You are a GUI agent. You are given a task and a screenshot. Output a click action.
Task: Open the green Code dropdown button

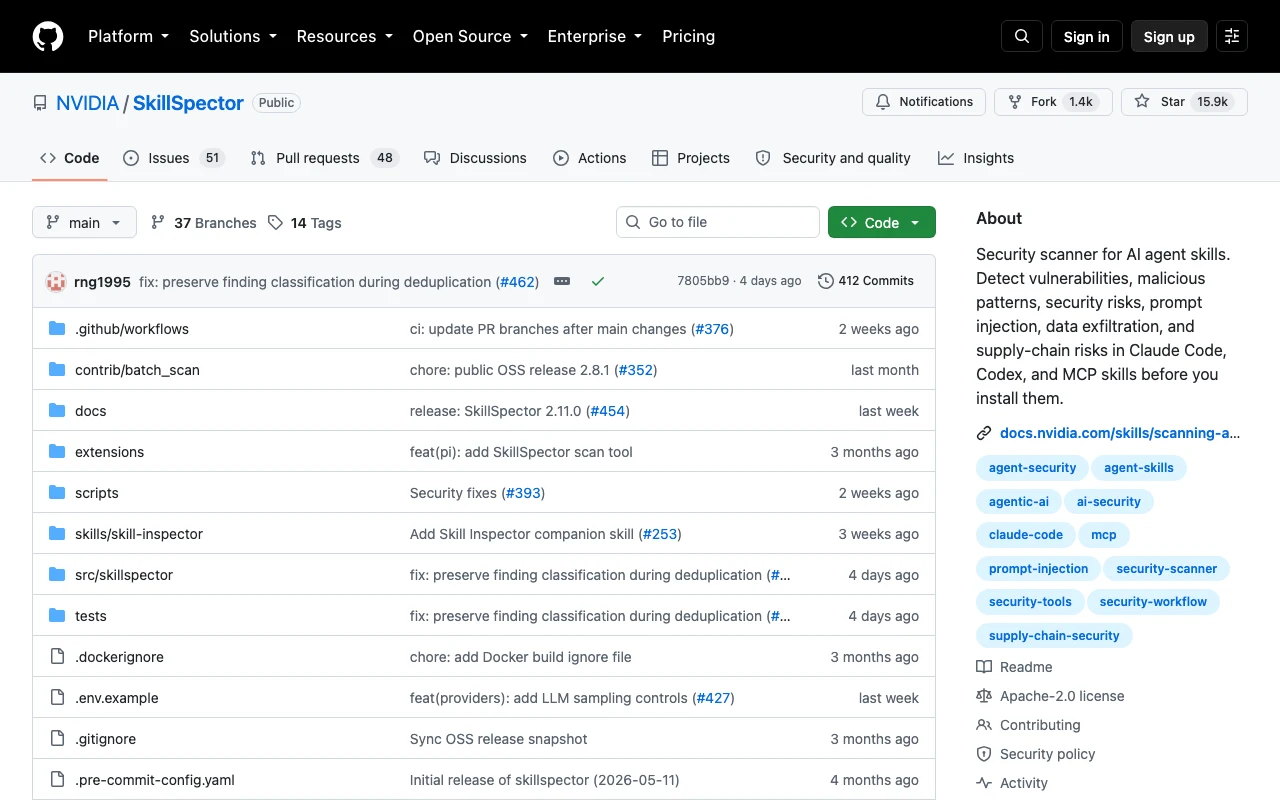882,222
